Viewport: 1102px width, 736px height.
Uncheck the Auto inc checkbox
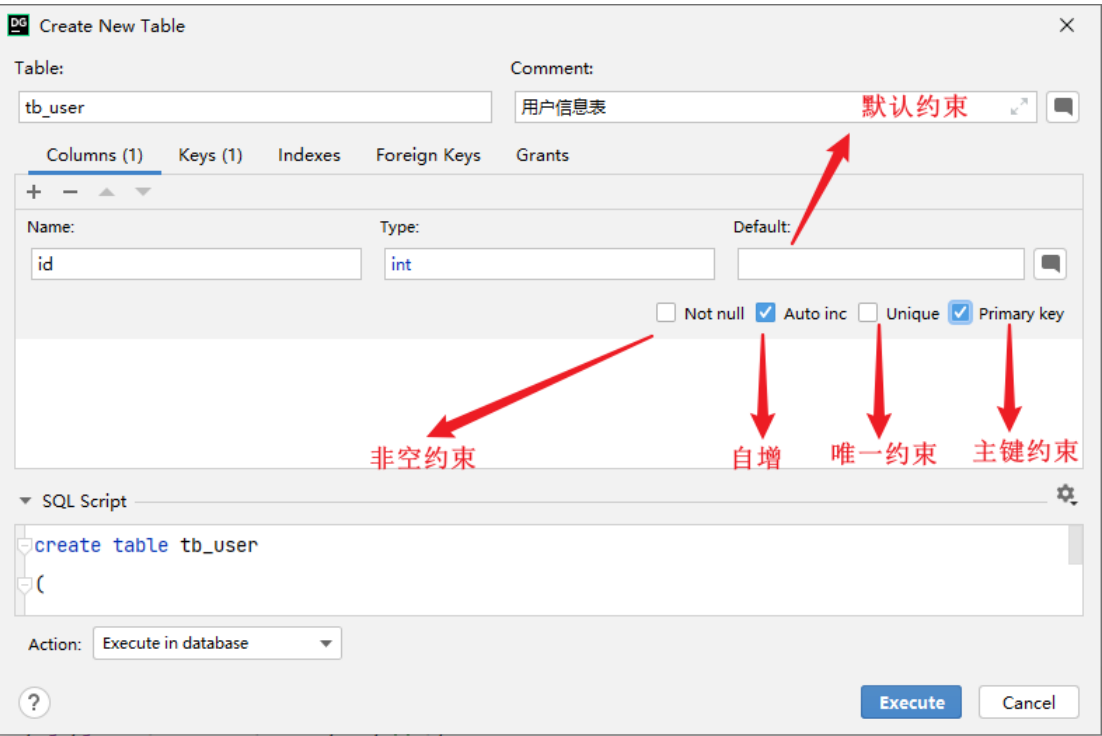coord(765,313)
